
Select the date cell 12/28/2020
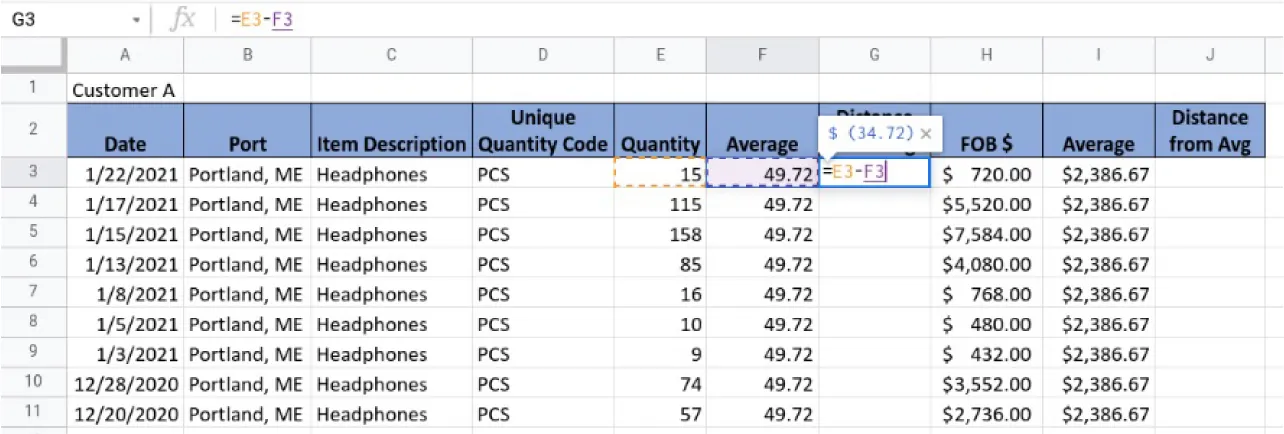point(125,385)
